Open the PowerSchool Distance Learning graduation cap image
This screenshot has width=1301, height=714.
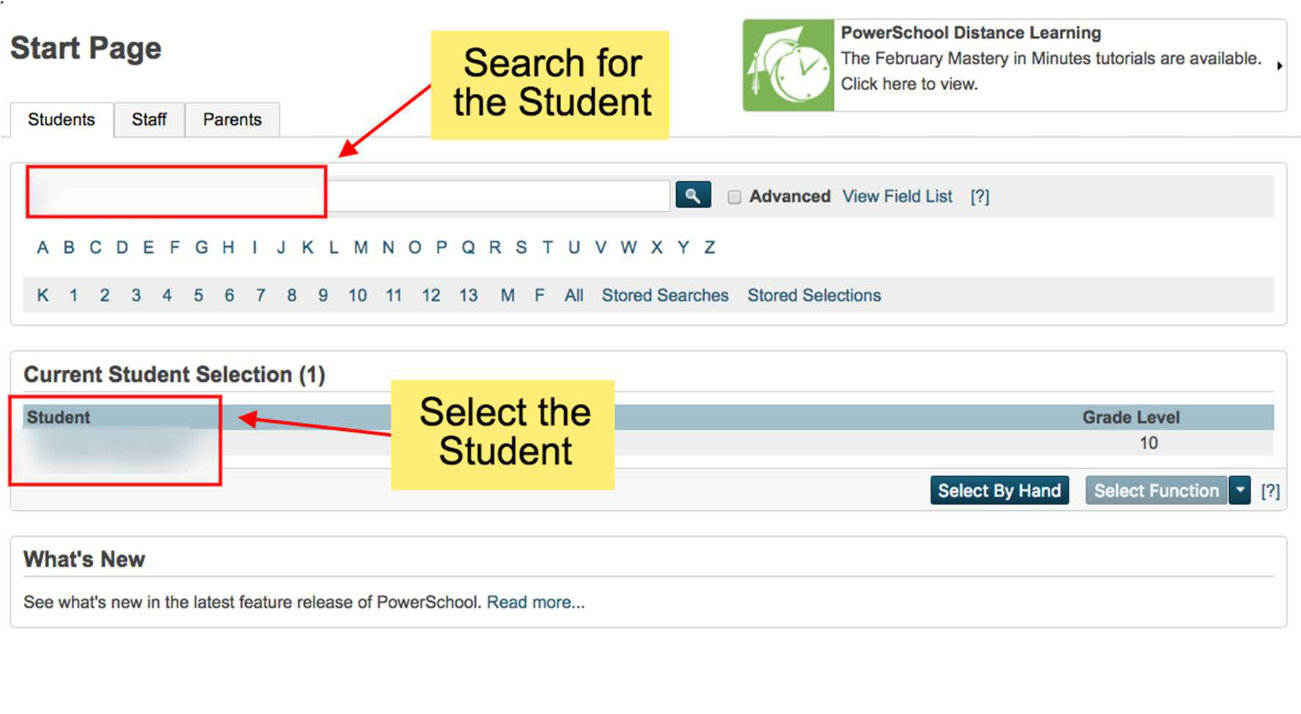click(788, 65)
